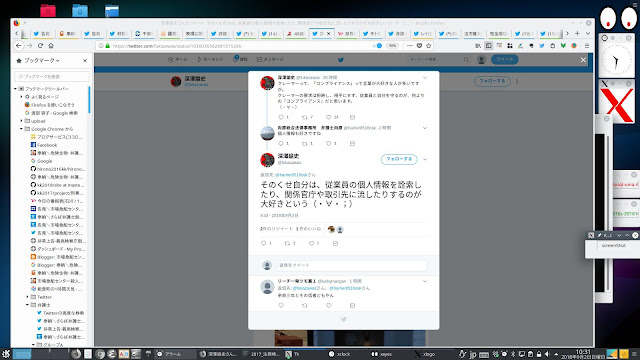Switch to the tab with orange lock icon
The width and height of the screenshot is (640, 360).
(67, 33)
